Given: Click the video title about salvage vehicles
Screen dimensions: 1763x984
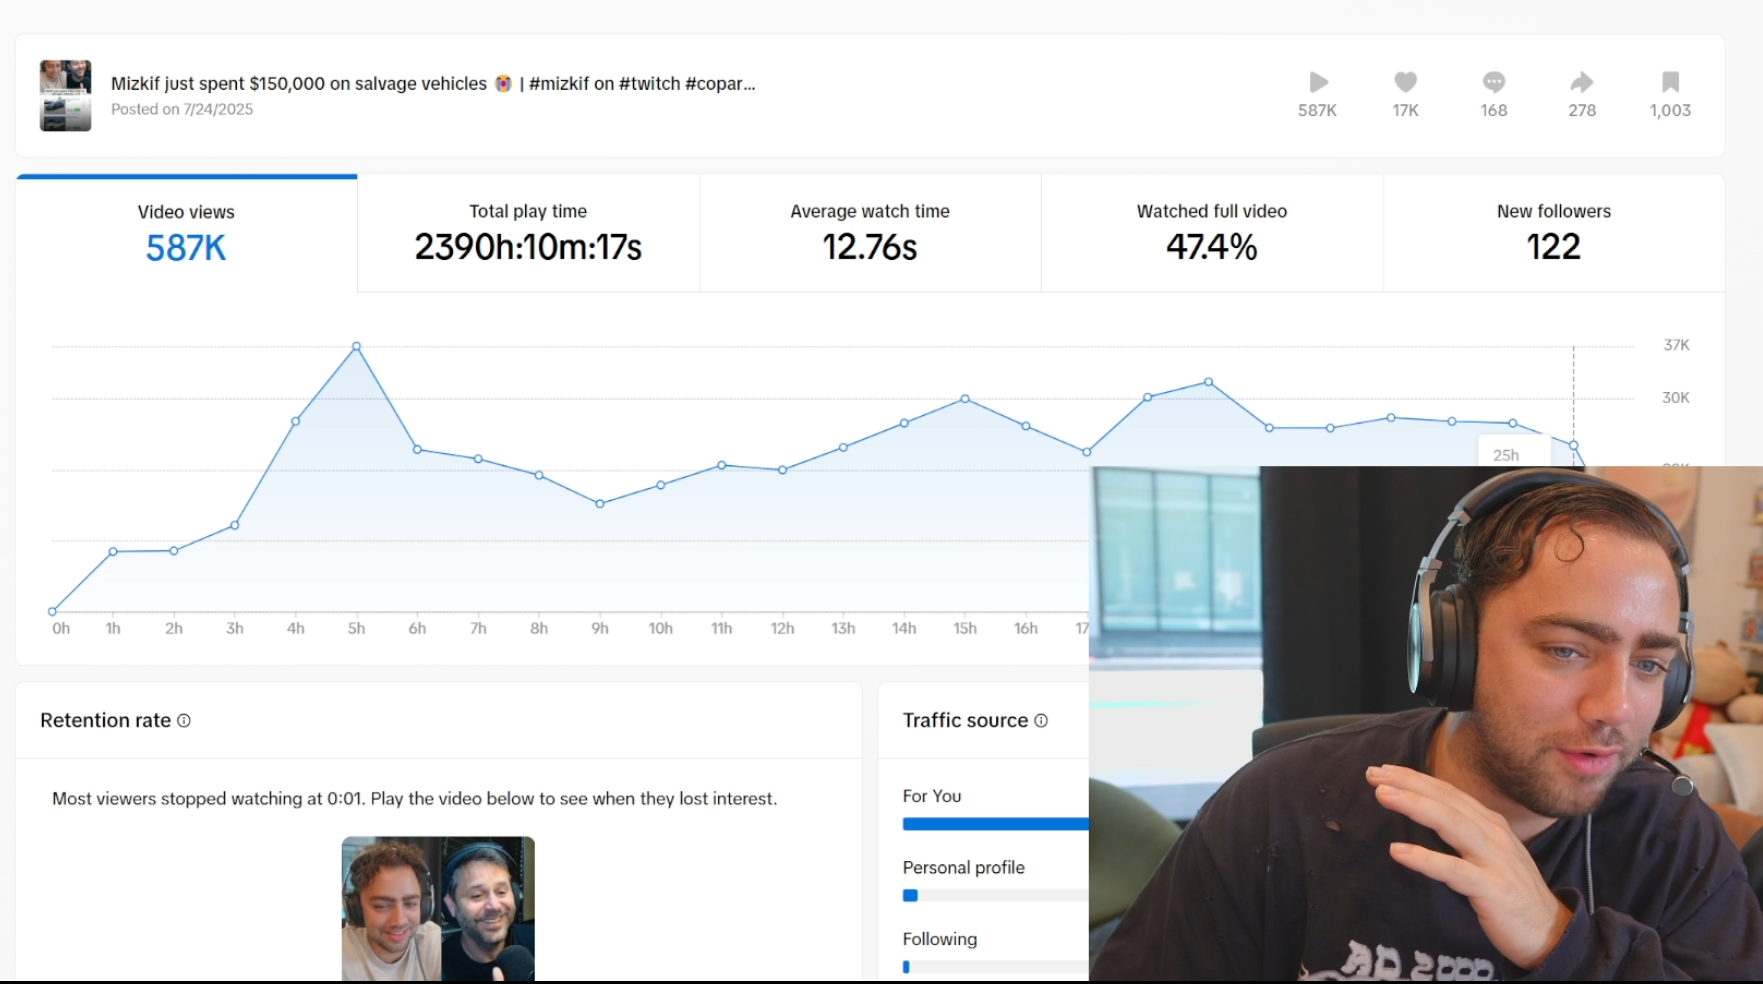Looking at the screenshot, I should (433, 84).
